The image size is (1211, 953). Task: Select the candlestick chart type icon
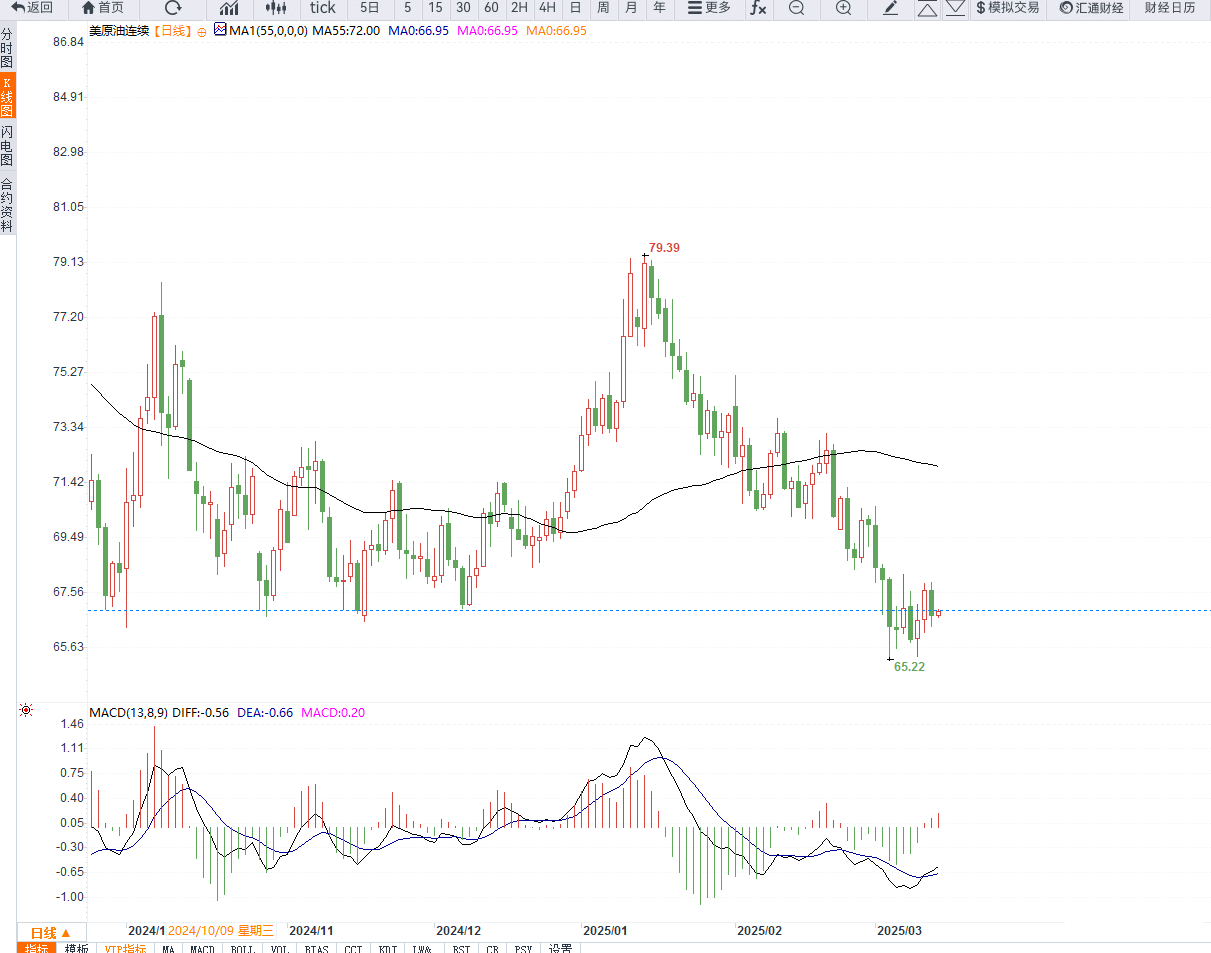pyautogui.click(x=275, y=8)
